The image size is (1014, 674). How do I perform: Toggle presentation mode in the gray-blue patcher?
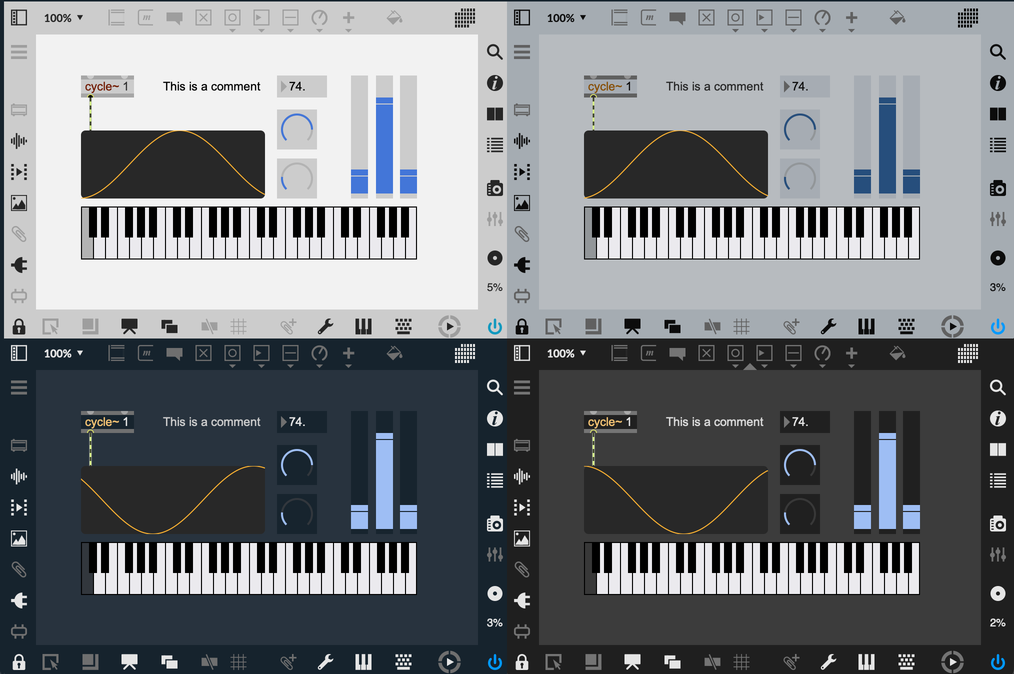point(632,326)
